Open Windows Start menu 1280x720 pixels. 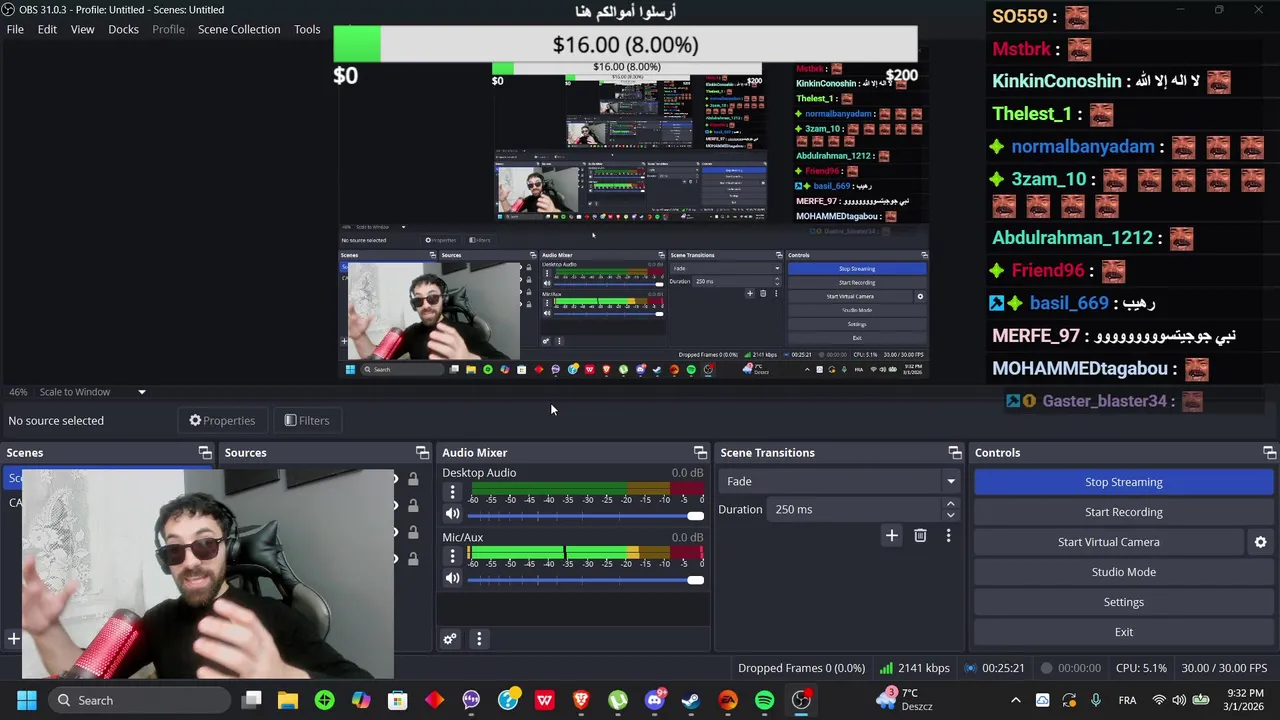27,700
